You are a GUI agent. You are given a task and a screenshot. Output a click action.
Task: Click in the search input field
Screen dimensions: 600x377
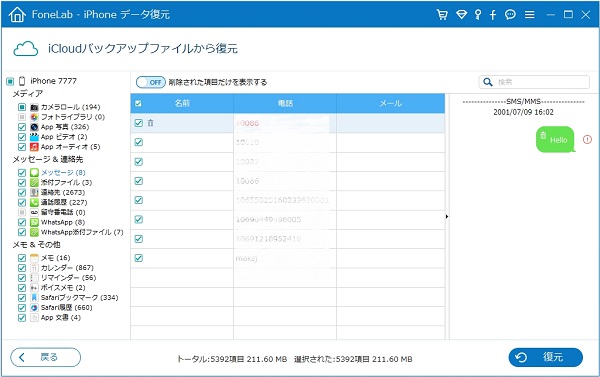(x=534, y=82)
